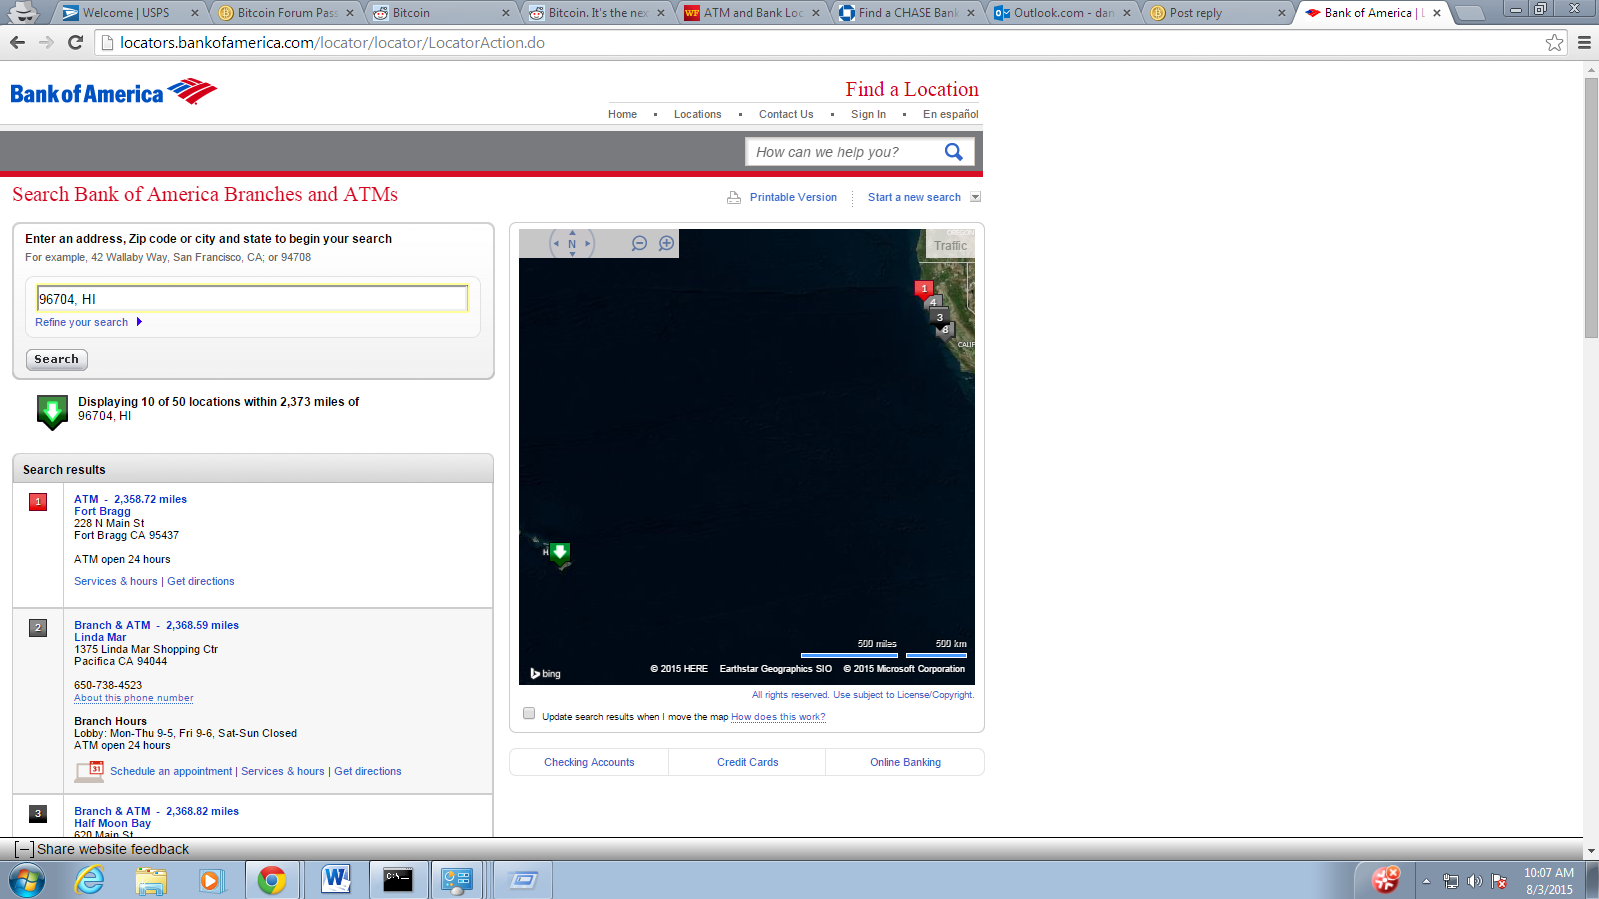
Task: Click the magnifier search icon
Action: pos(954,152)
